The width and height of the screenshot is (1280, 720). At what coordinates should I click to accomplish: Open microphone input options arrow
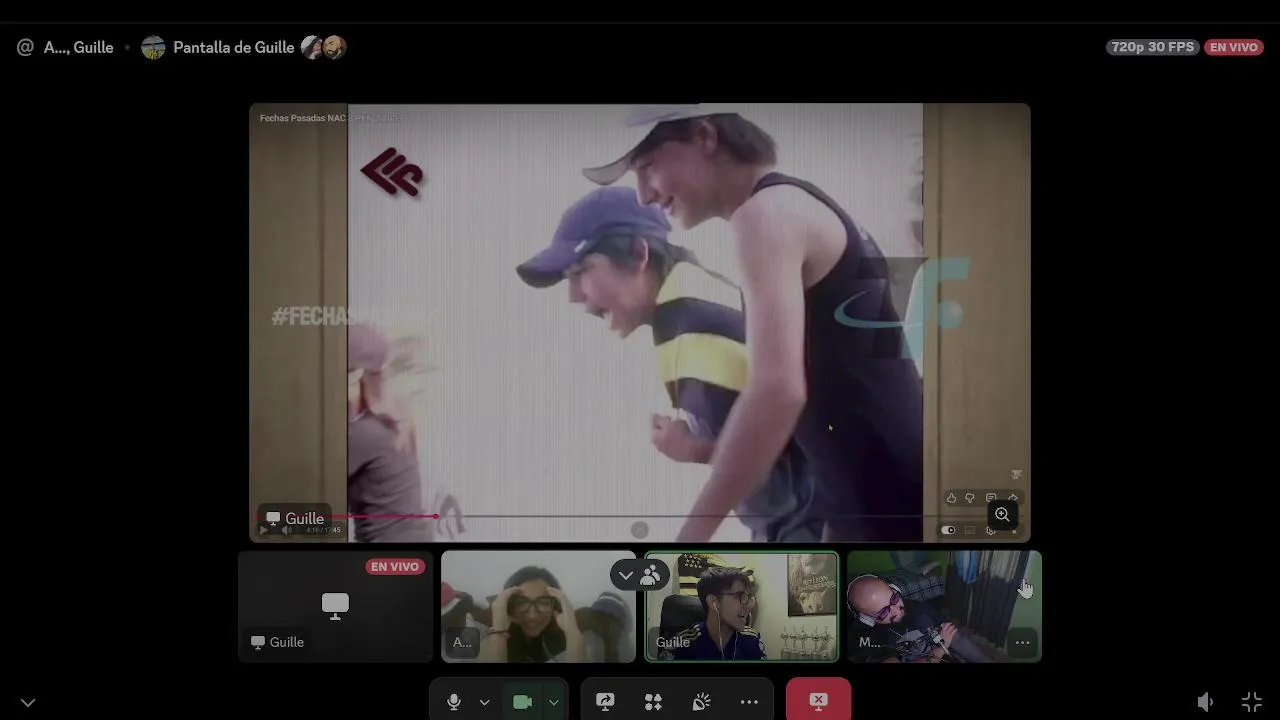[x=484, y=702]
